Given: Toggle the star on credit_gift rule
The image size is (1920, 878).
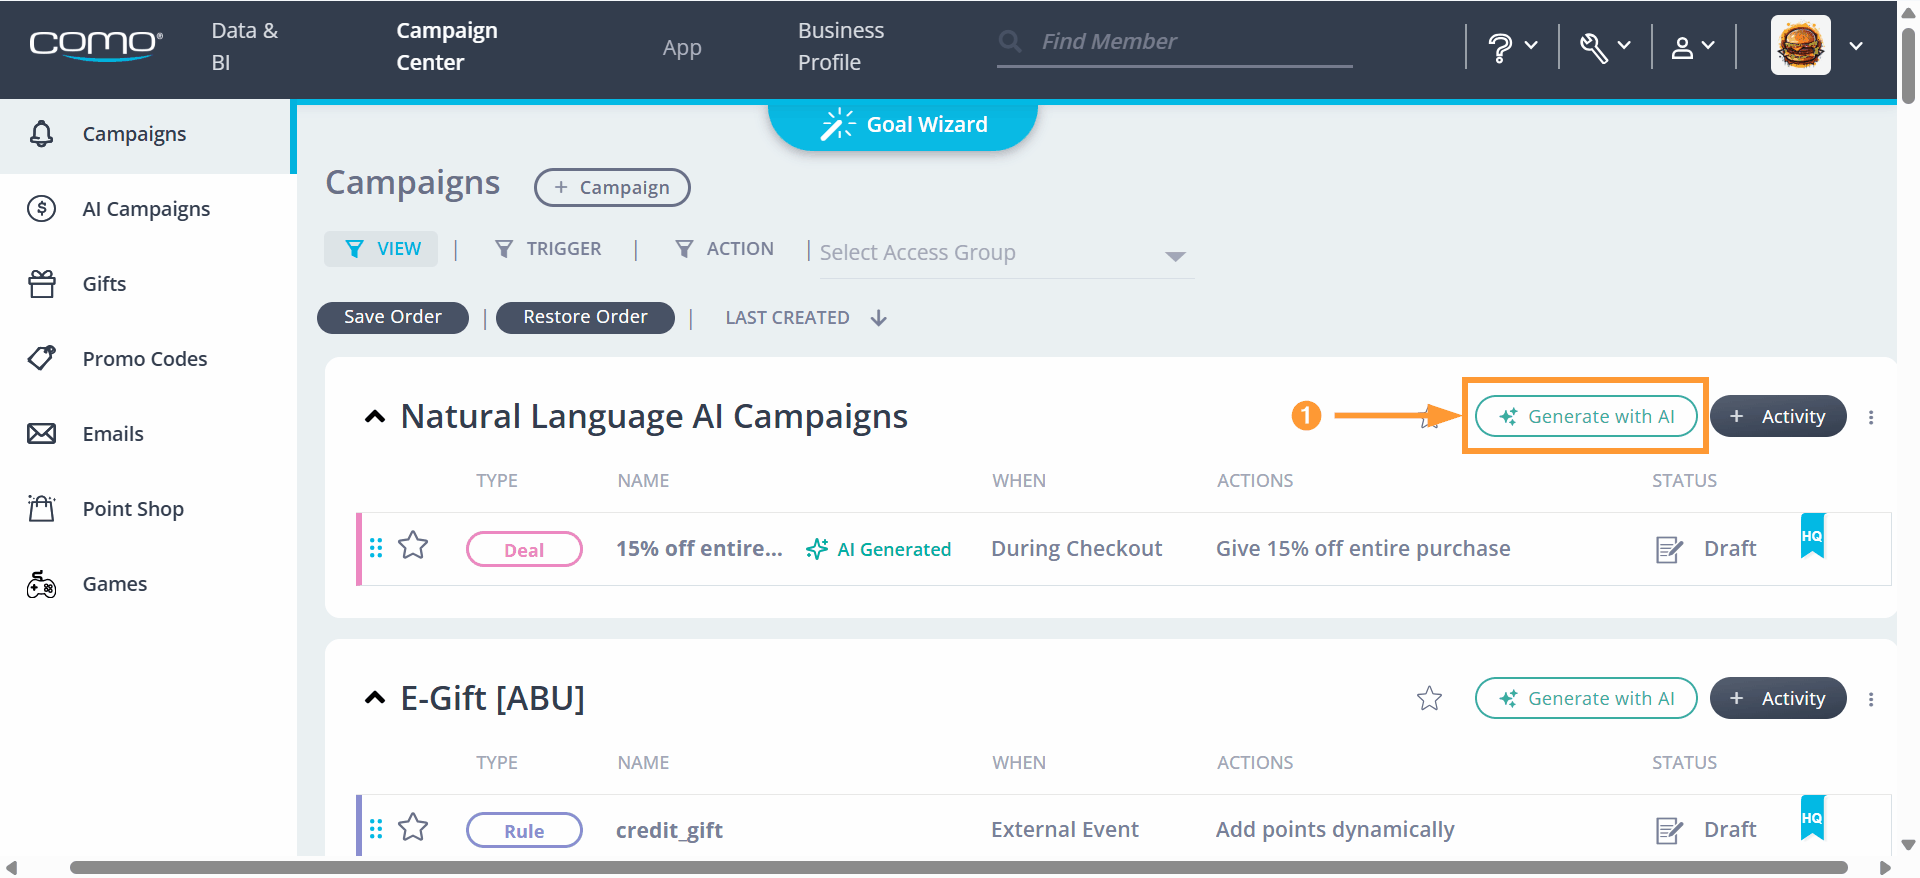Looking at the screenshot, I should pos(413,828).
